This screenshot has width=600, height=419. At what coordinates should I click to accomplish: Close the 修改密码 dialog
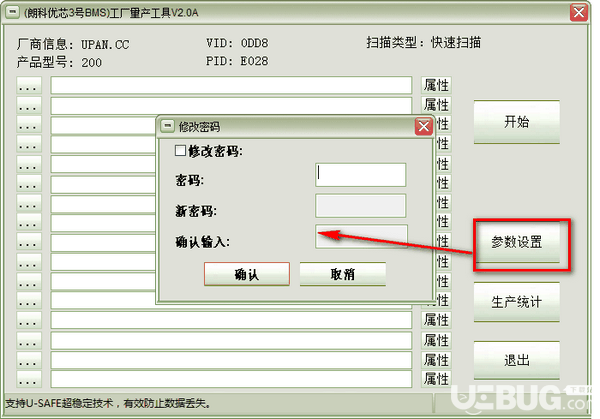[424, 126]
